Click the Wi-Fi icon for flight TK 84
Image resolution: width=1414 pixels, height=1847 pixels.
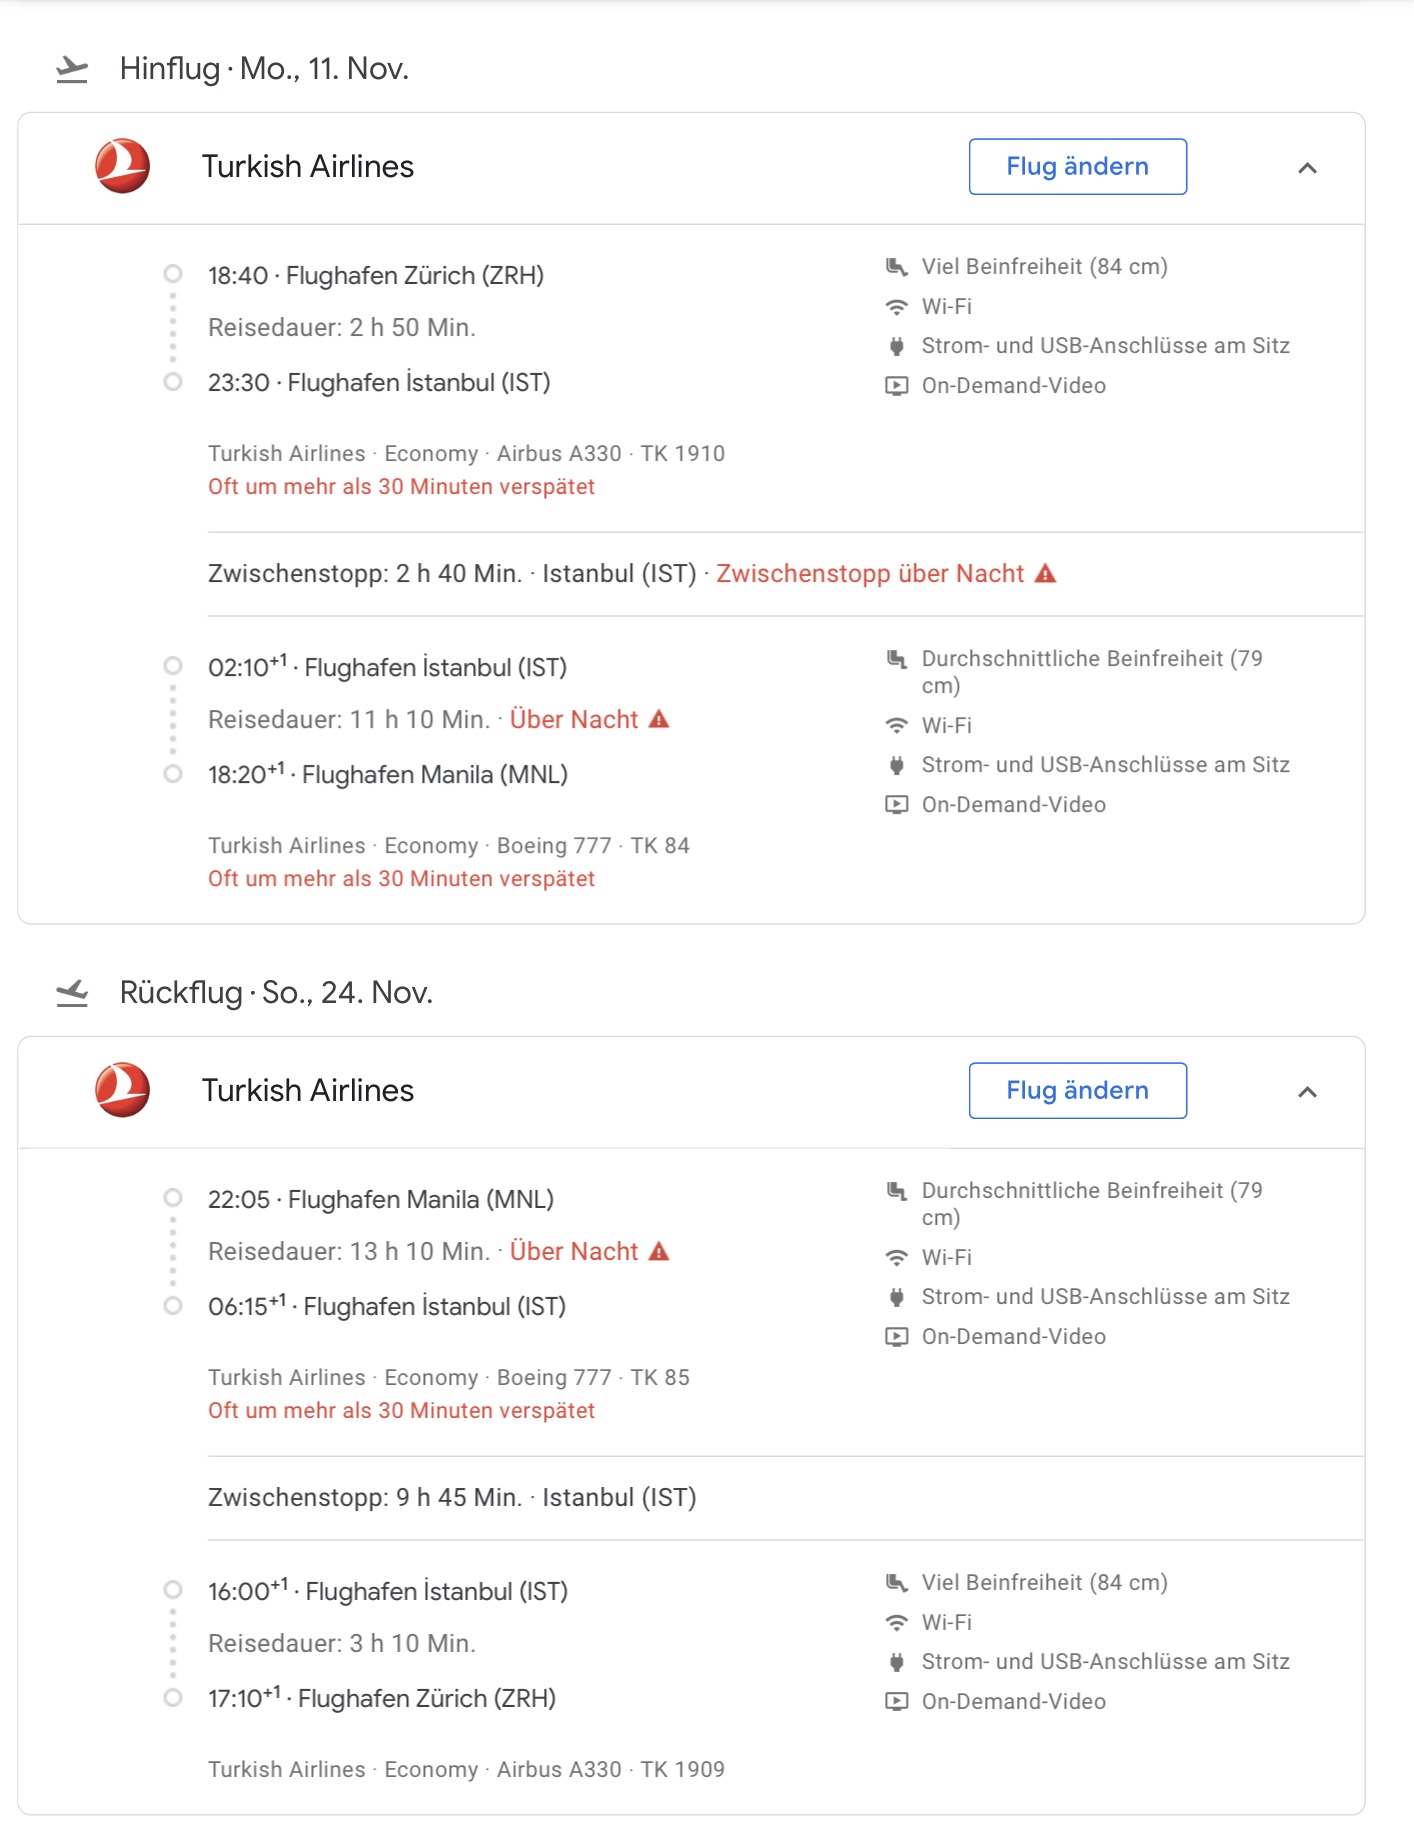coord(897,726)
